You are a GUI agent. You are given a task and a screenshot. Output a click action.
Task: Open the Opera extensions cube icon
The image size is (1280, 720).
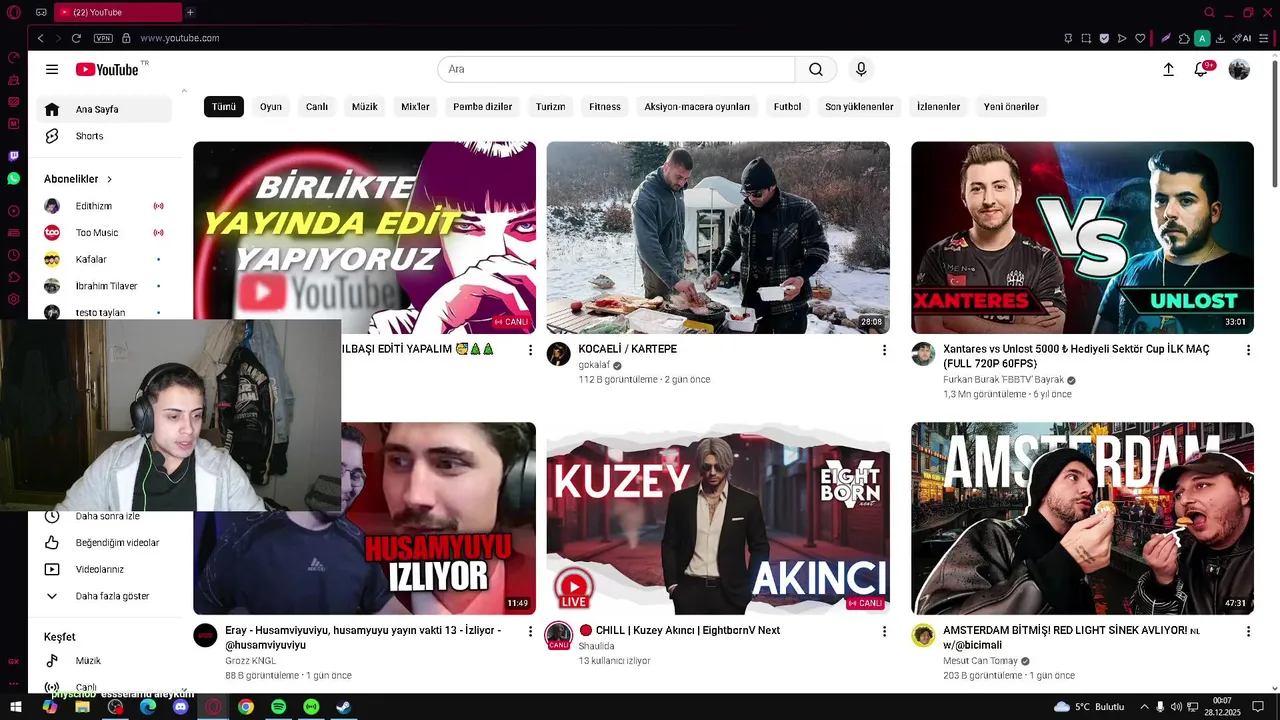click(1184, 38)
